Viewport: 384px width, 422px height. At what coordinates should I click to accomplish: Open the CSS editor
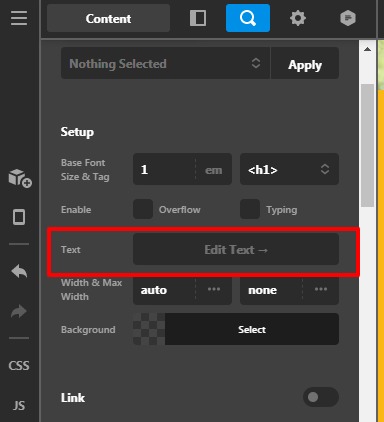click(x=19, y=366)
